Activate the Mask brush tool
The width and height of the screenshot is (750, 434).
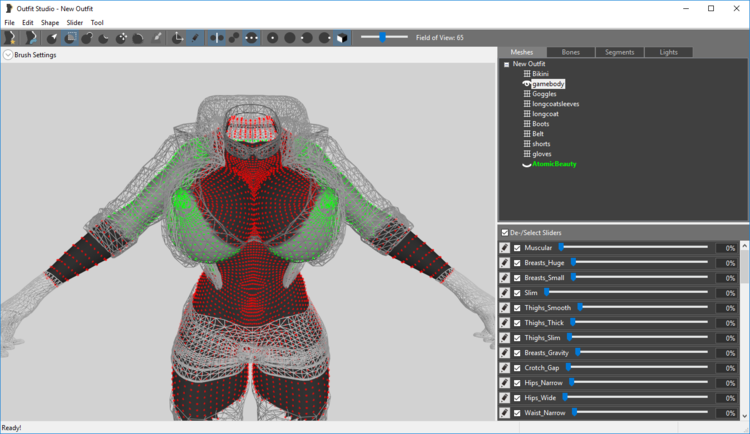pyautogui.click(x=70, y=38)
